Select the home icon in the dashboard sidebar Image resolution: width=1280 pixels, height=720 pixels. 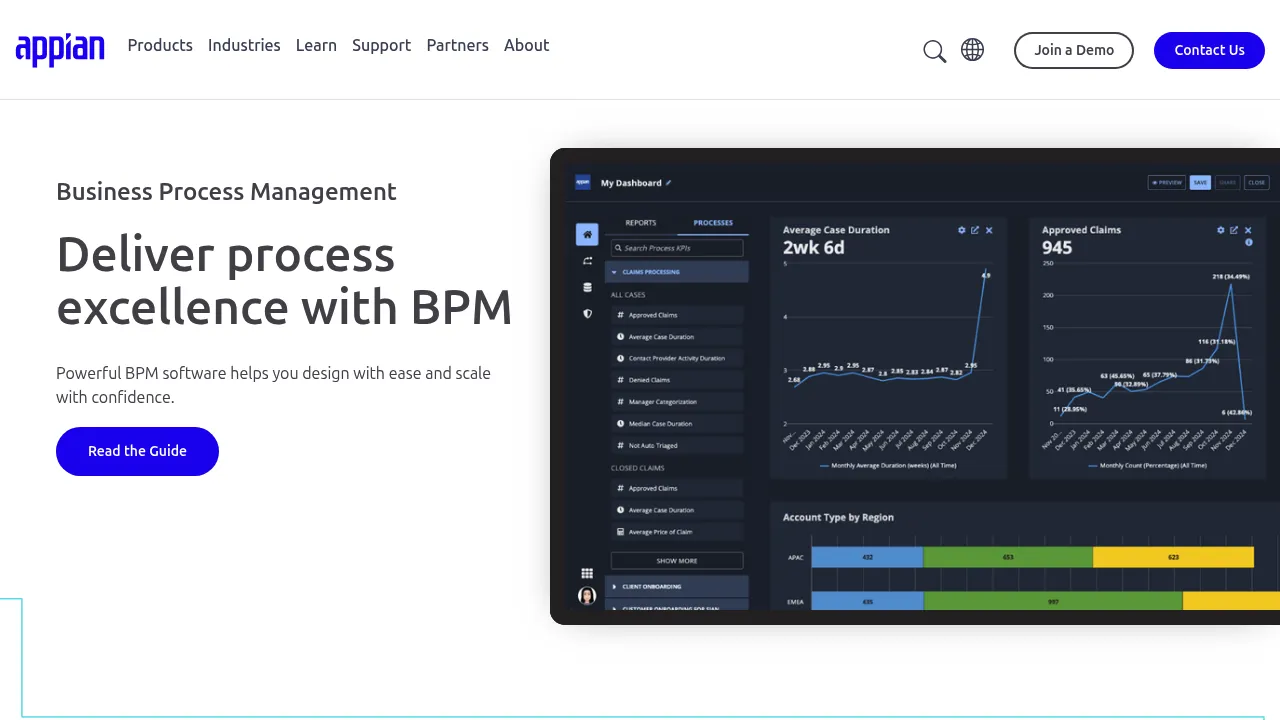click(x=587, y=235)
